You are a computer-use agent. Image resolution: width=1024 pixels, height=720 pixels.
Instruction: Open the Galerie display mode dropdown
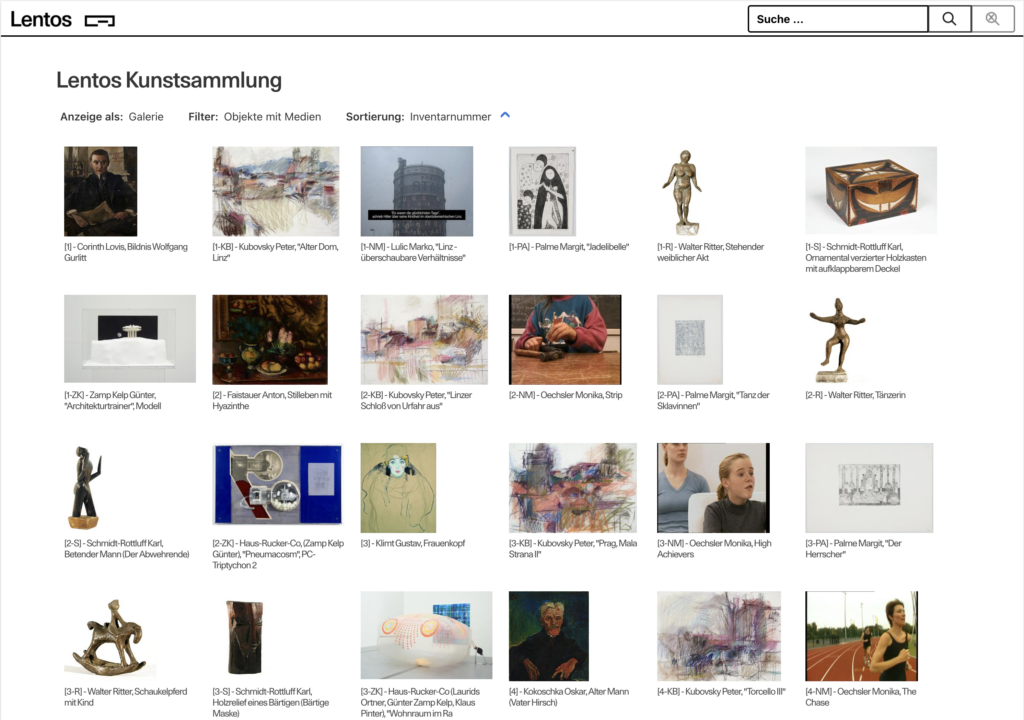(x=146, y=117)
